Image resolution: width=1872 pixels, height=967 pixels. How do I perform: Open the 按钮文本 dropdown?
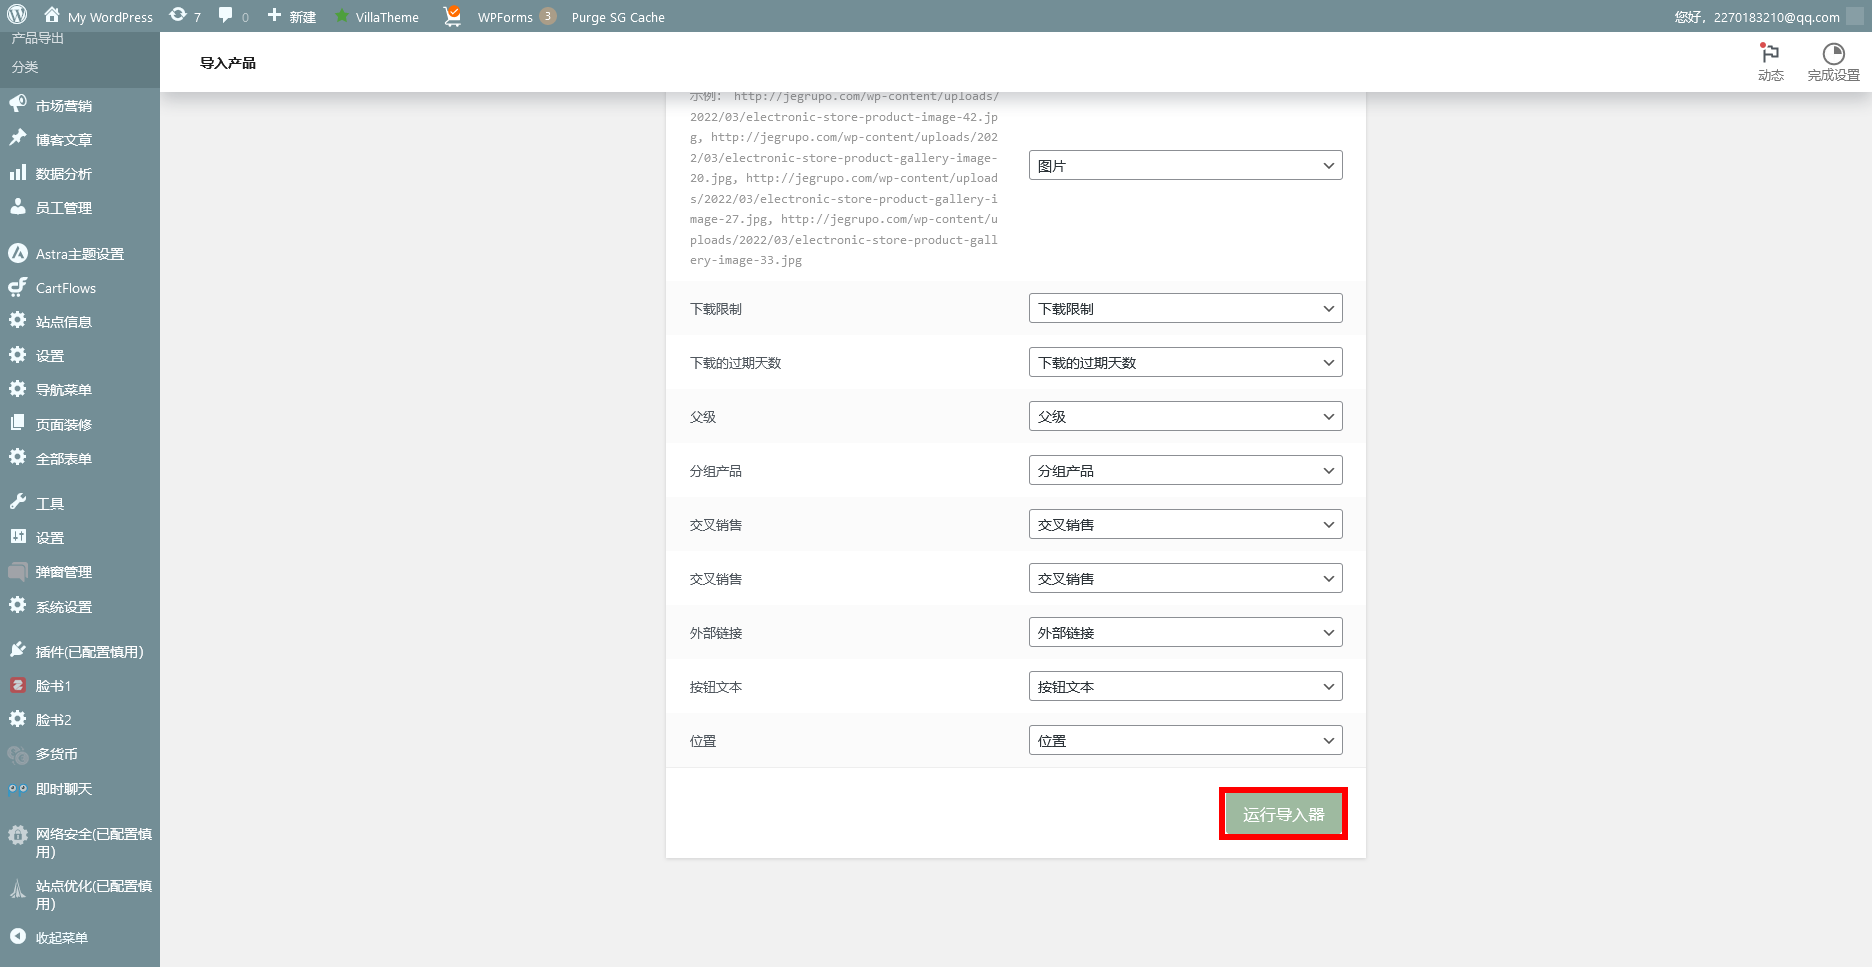click(1185, 687)
